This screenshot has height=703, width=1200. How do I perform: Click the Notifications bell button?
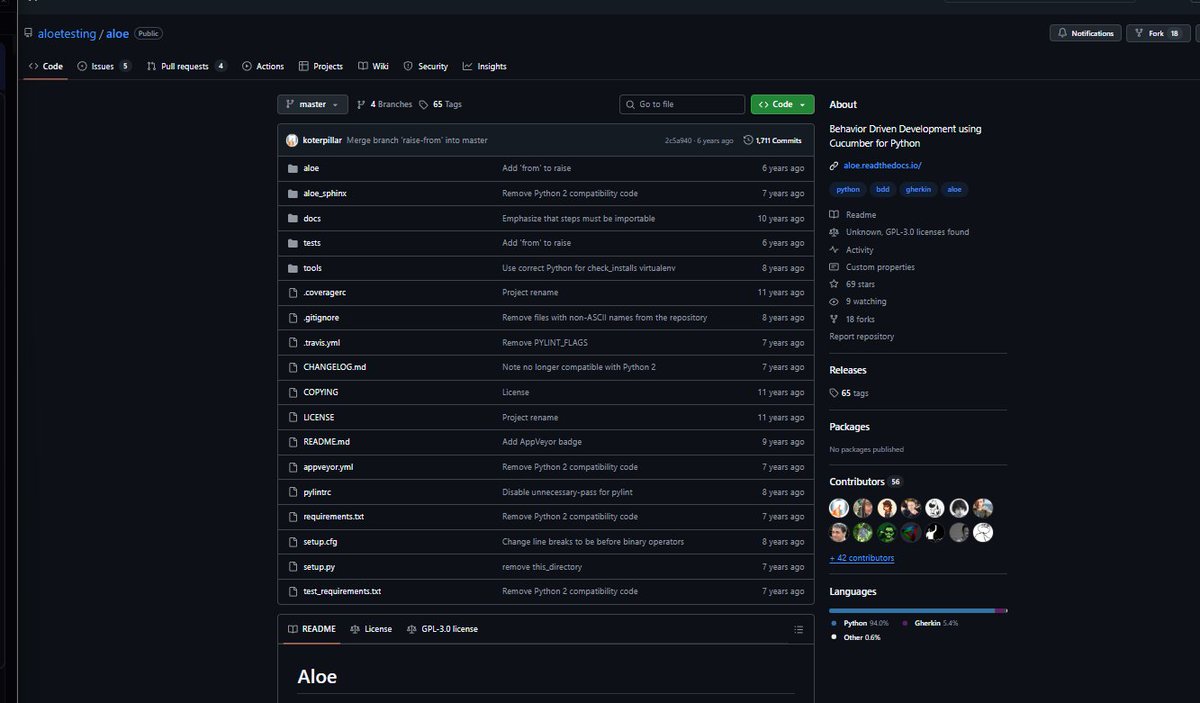(1085, 33)
